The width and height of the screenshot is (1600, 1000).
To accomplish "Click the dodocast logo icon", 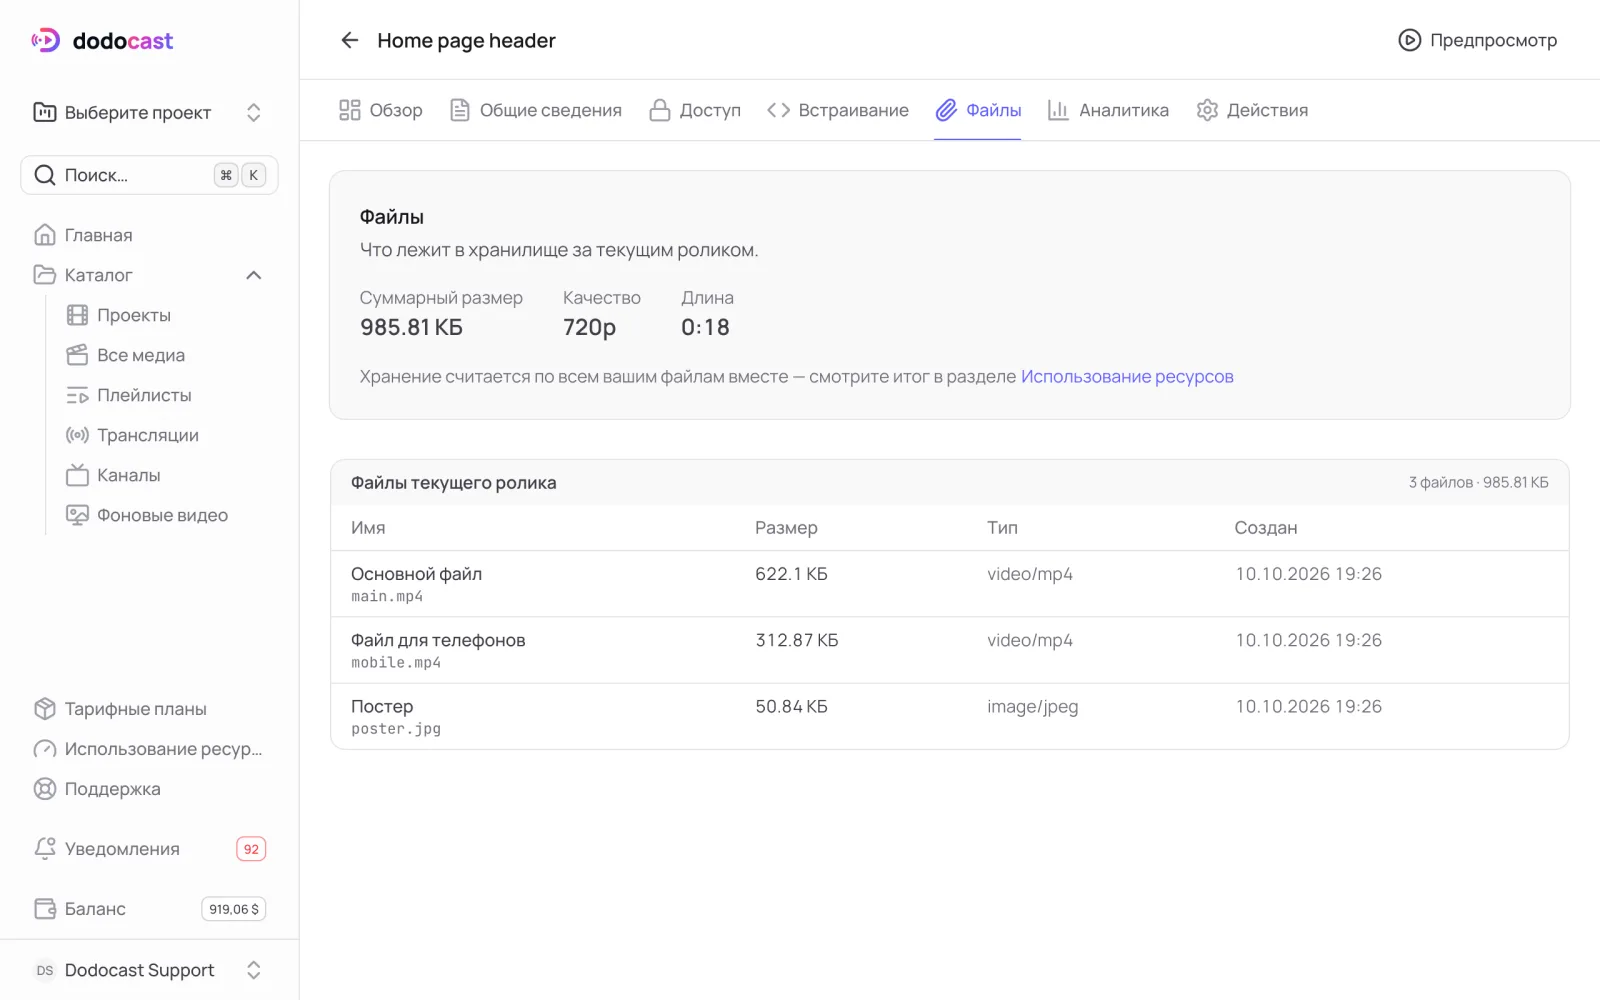I will 45,40.
